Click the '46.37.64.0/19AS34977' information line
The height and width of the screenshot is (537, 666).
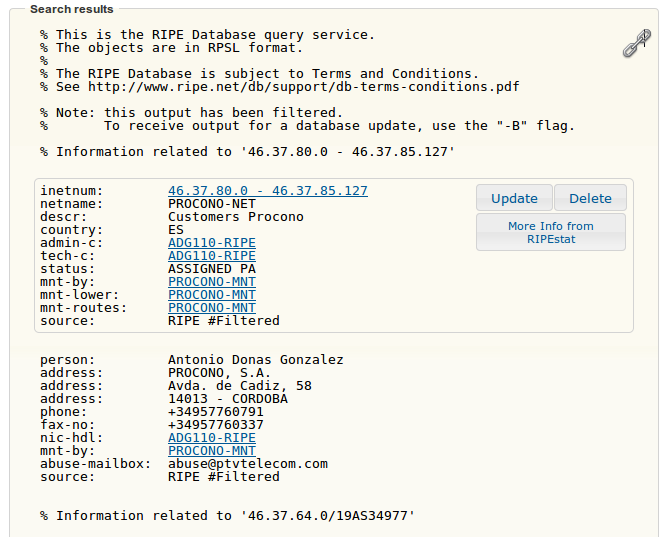point(227,516)
